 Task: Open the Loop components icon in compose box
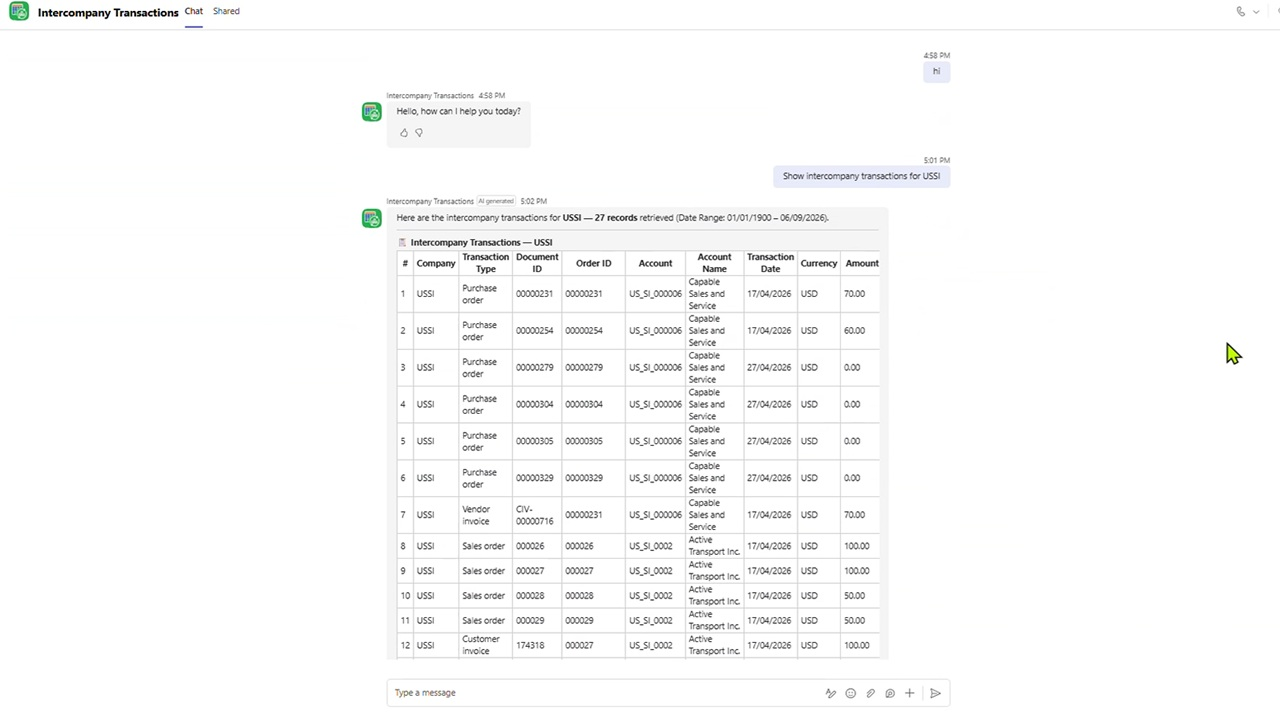pyautogui.click(x=890, y=693)
